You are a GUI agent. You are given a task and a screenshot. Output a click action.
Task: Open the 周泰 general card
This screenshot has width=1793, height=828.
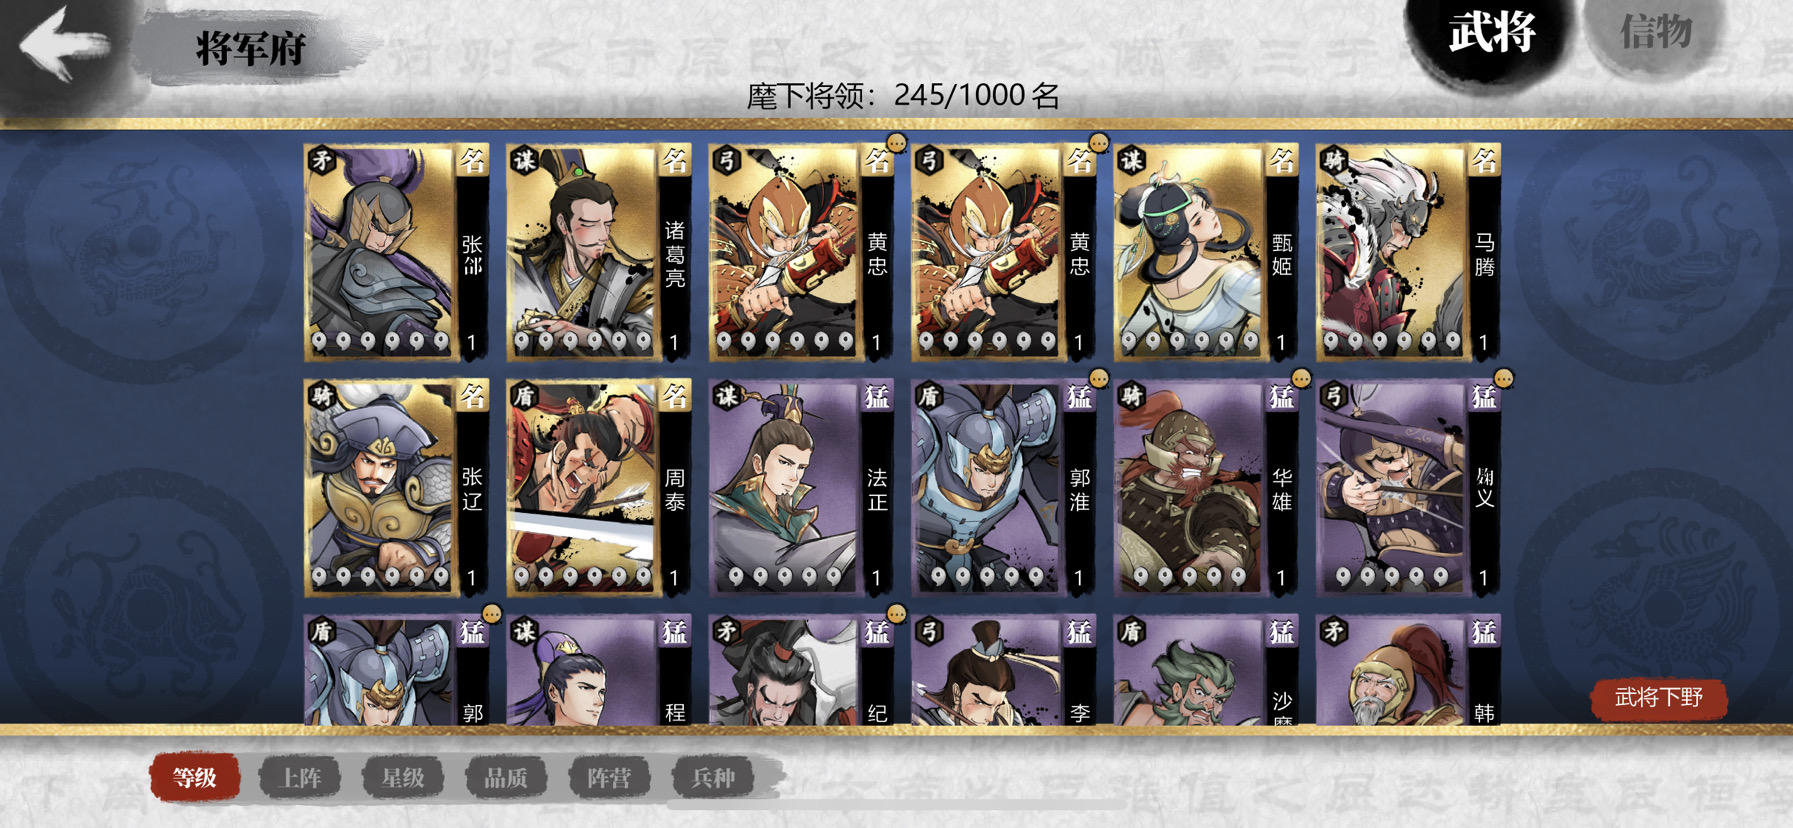[599, 488]
